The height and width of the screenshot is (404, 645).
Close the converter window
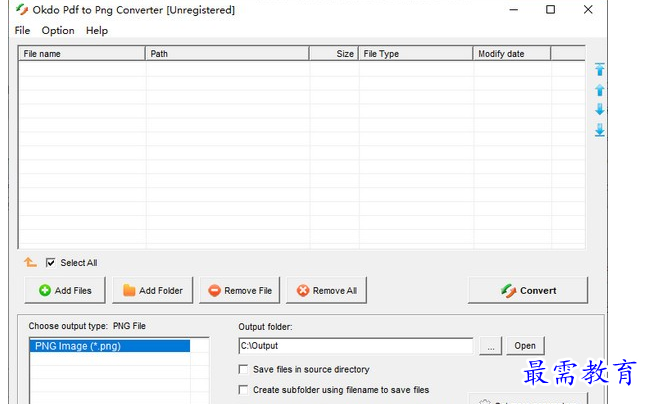(x=588, y=9)
